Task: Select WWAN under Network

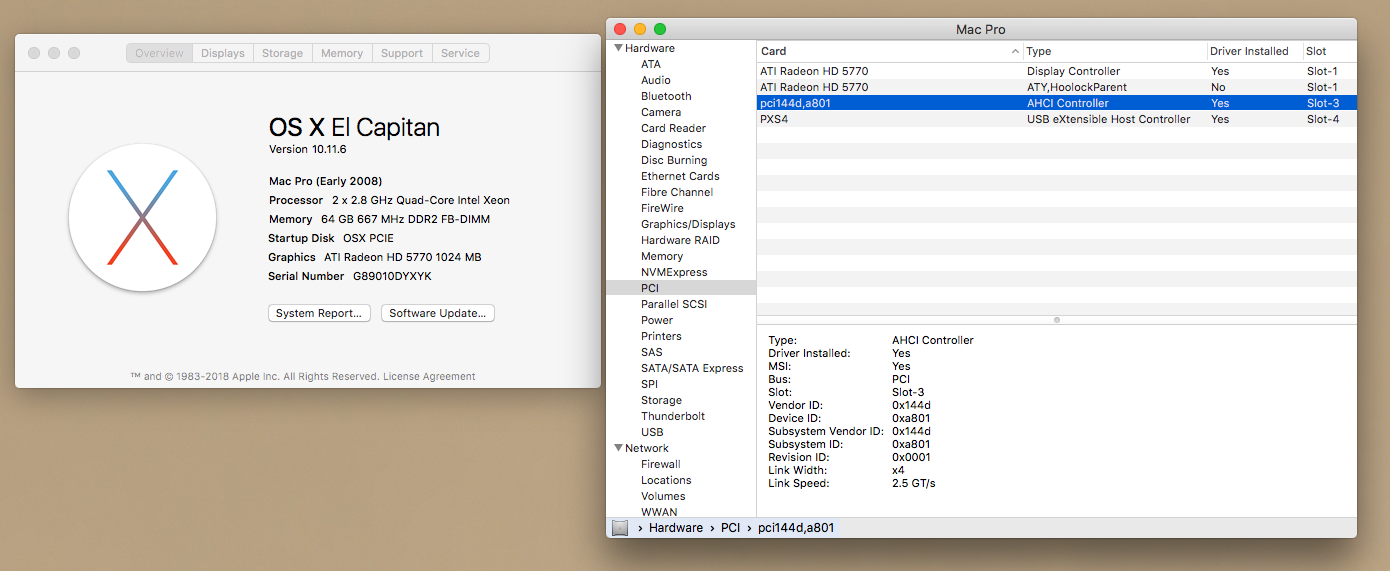Action: (659, 512)
